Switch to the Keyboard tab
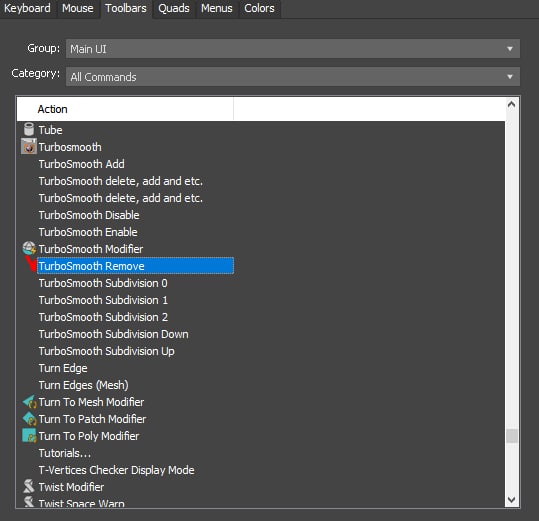Screen dimensions: 539x521 pos(27,8)
